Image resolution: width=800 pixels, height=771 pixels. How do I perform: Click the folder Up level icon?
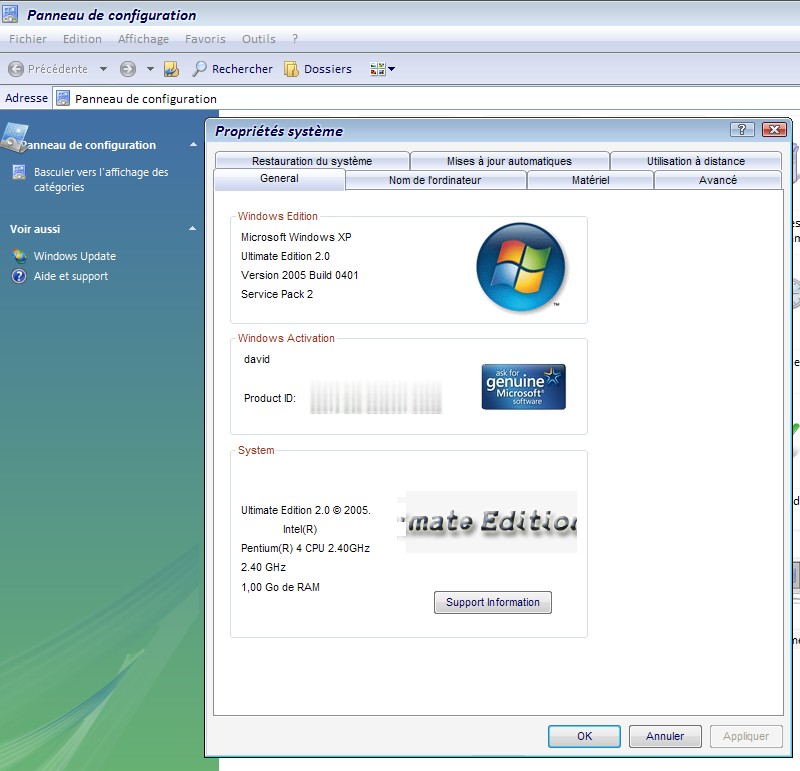[x=171, y=69]
